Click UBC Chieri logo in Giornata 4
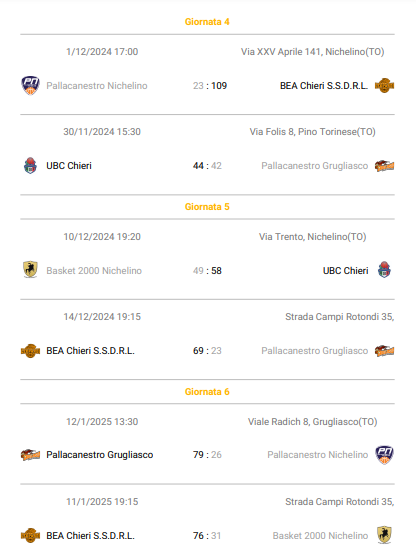416x560 pixels. tap(30, 166)
